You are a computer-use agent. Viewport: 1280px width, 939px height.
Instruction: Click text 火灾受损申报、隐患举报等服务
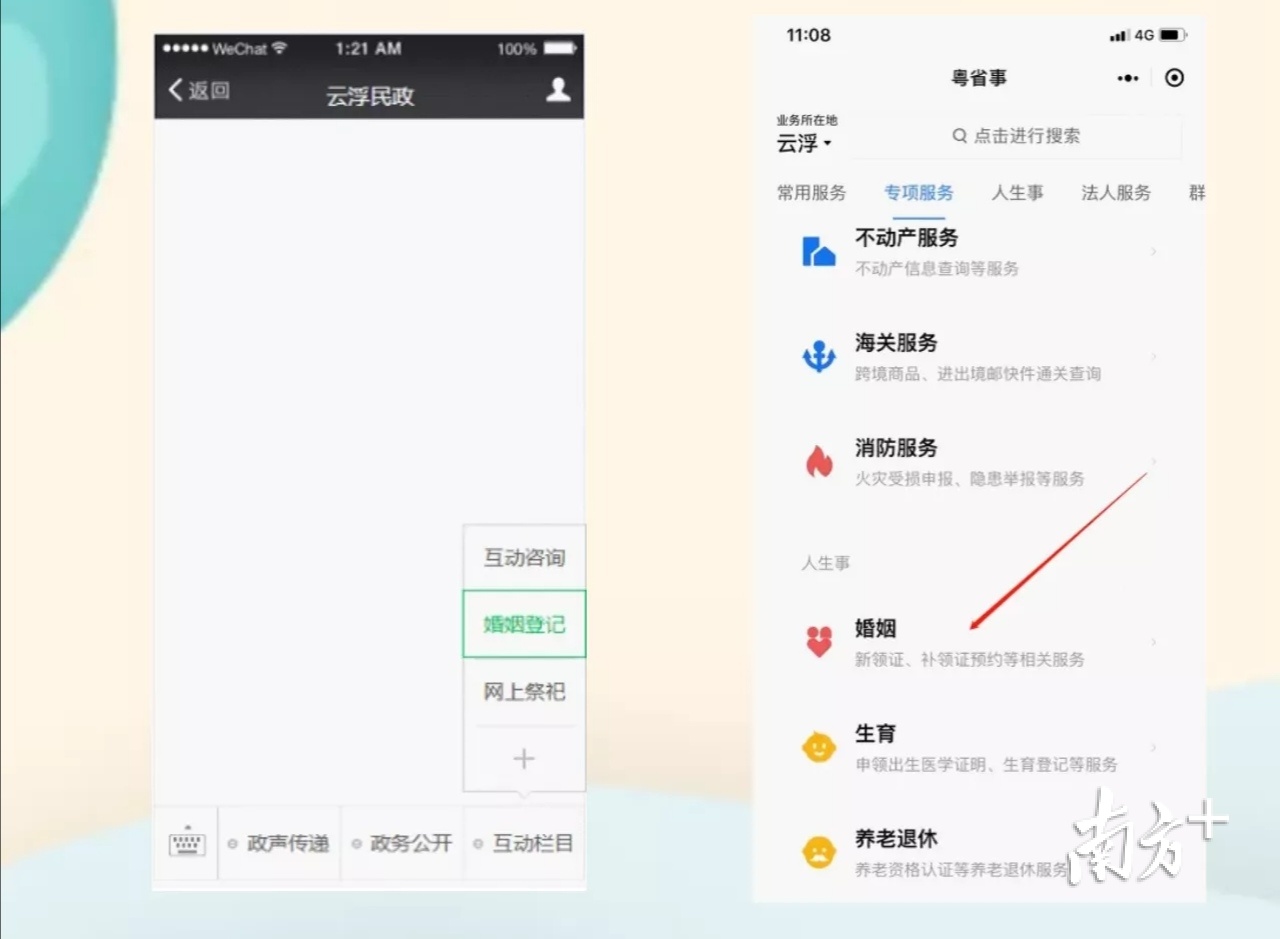pos(970,479)
